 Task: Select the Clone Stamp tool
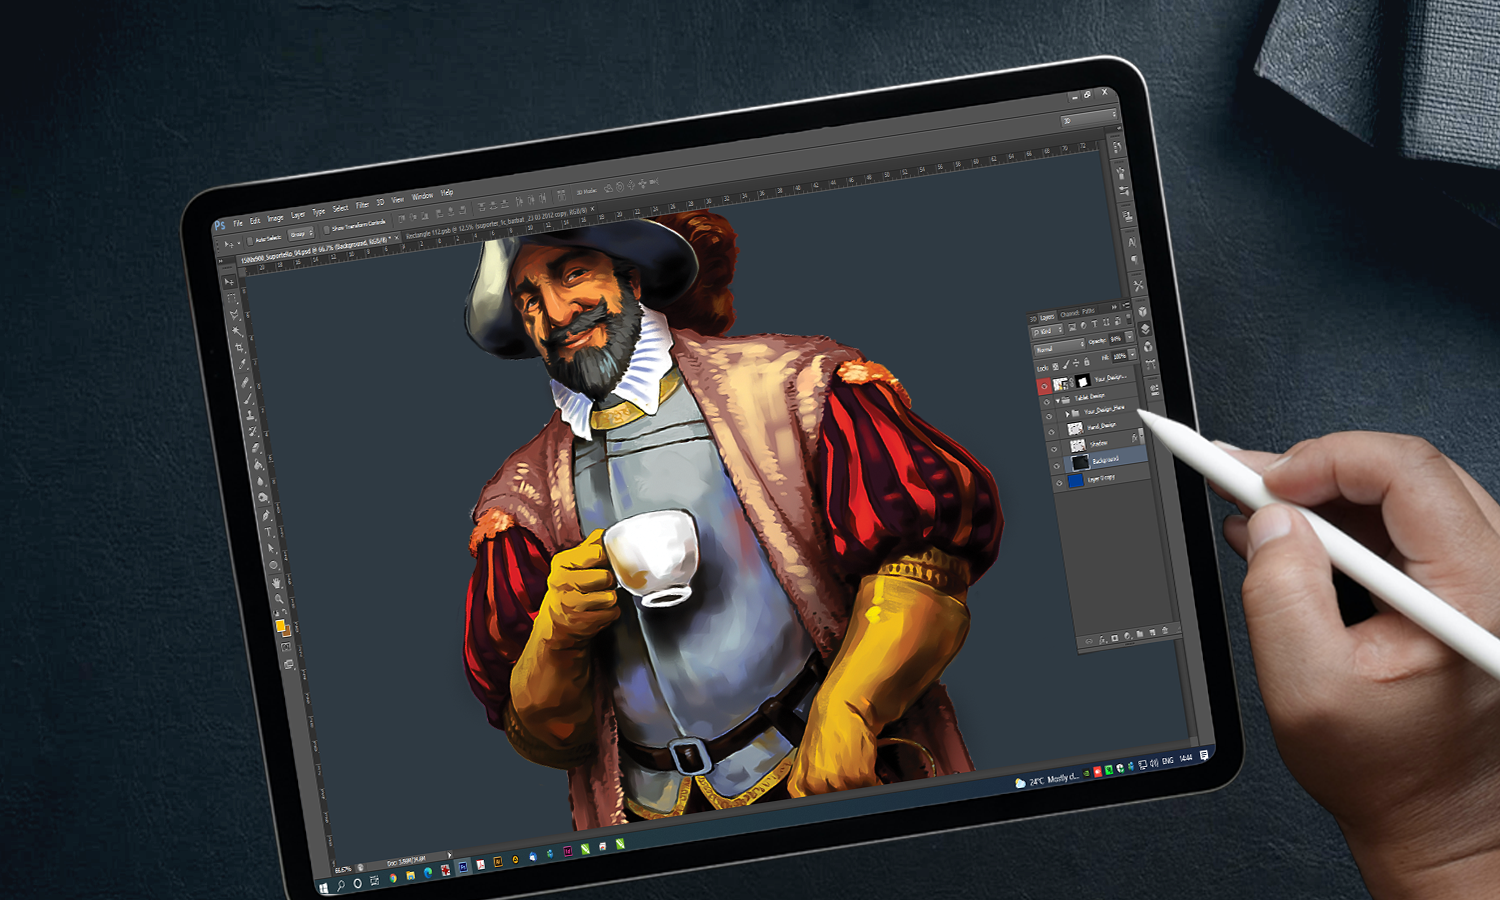(x=250, y=415)
